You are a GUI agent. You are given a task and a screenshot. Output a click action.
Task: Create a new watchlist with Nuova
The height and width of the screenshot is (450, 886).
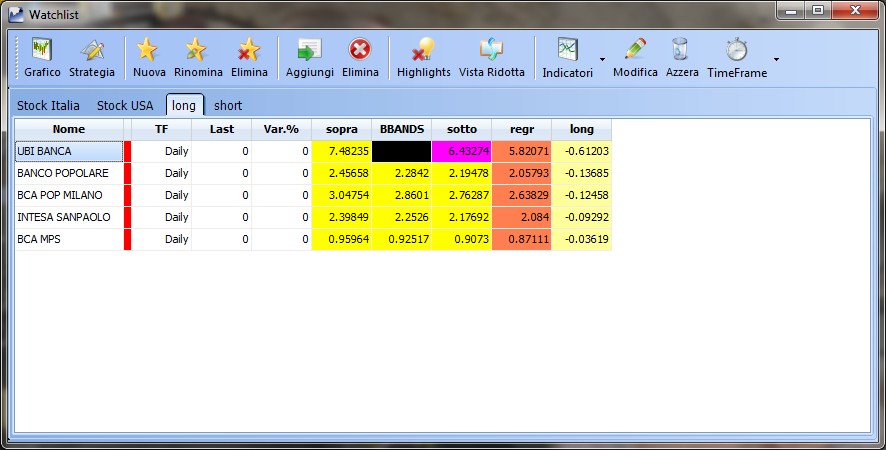click(149, 58)
